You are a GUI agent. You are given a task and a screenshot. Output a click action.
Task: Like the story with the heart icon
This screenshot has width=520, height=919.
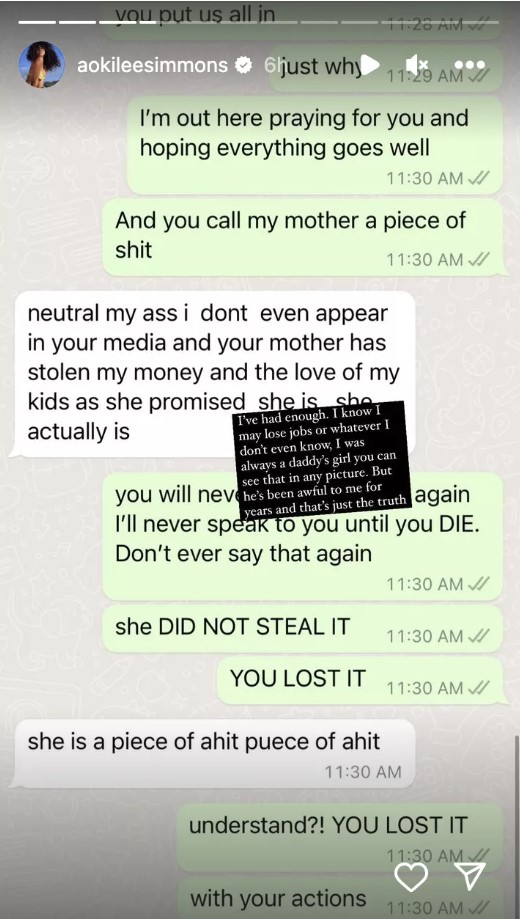411,877
